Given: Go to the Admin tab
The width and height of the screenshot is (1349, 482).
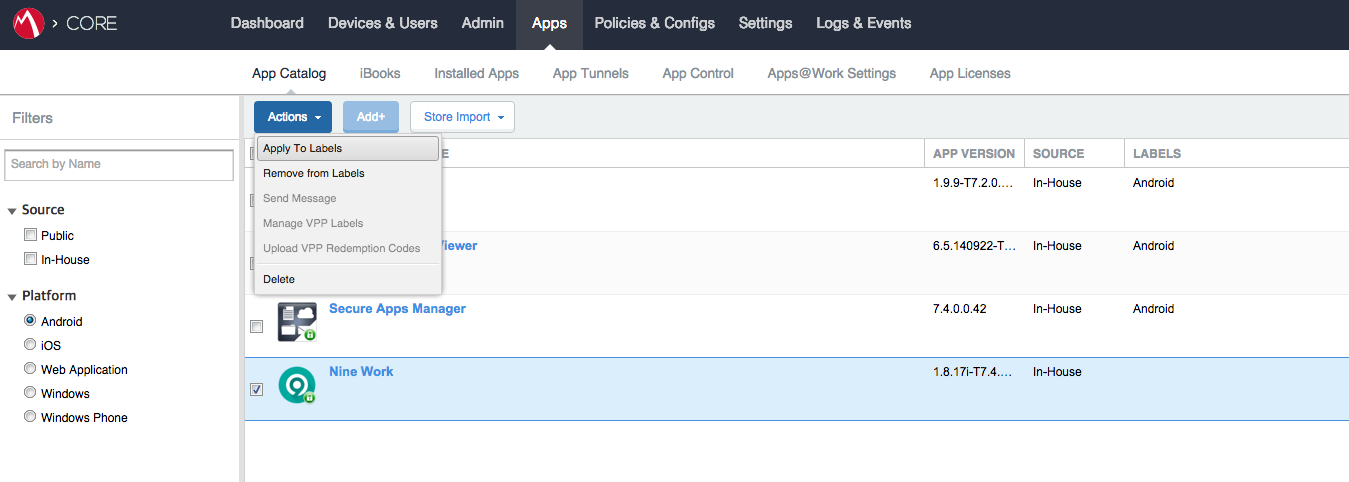Looking at the screenshot, I should (483, 23).
